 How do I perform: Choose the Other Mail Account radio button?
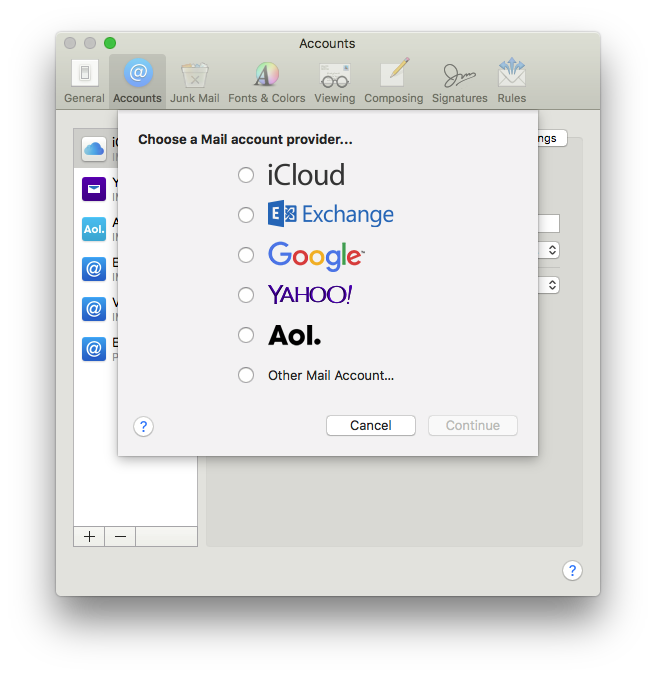246,375
